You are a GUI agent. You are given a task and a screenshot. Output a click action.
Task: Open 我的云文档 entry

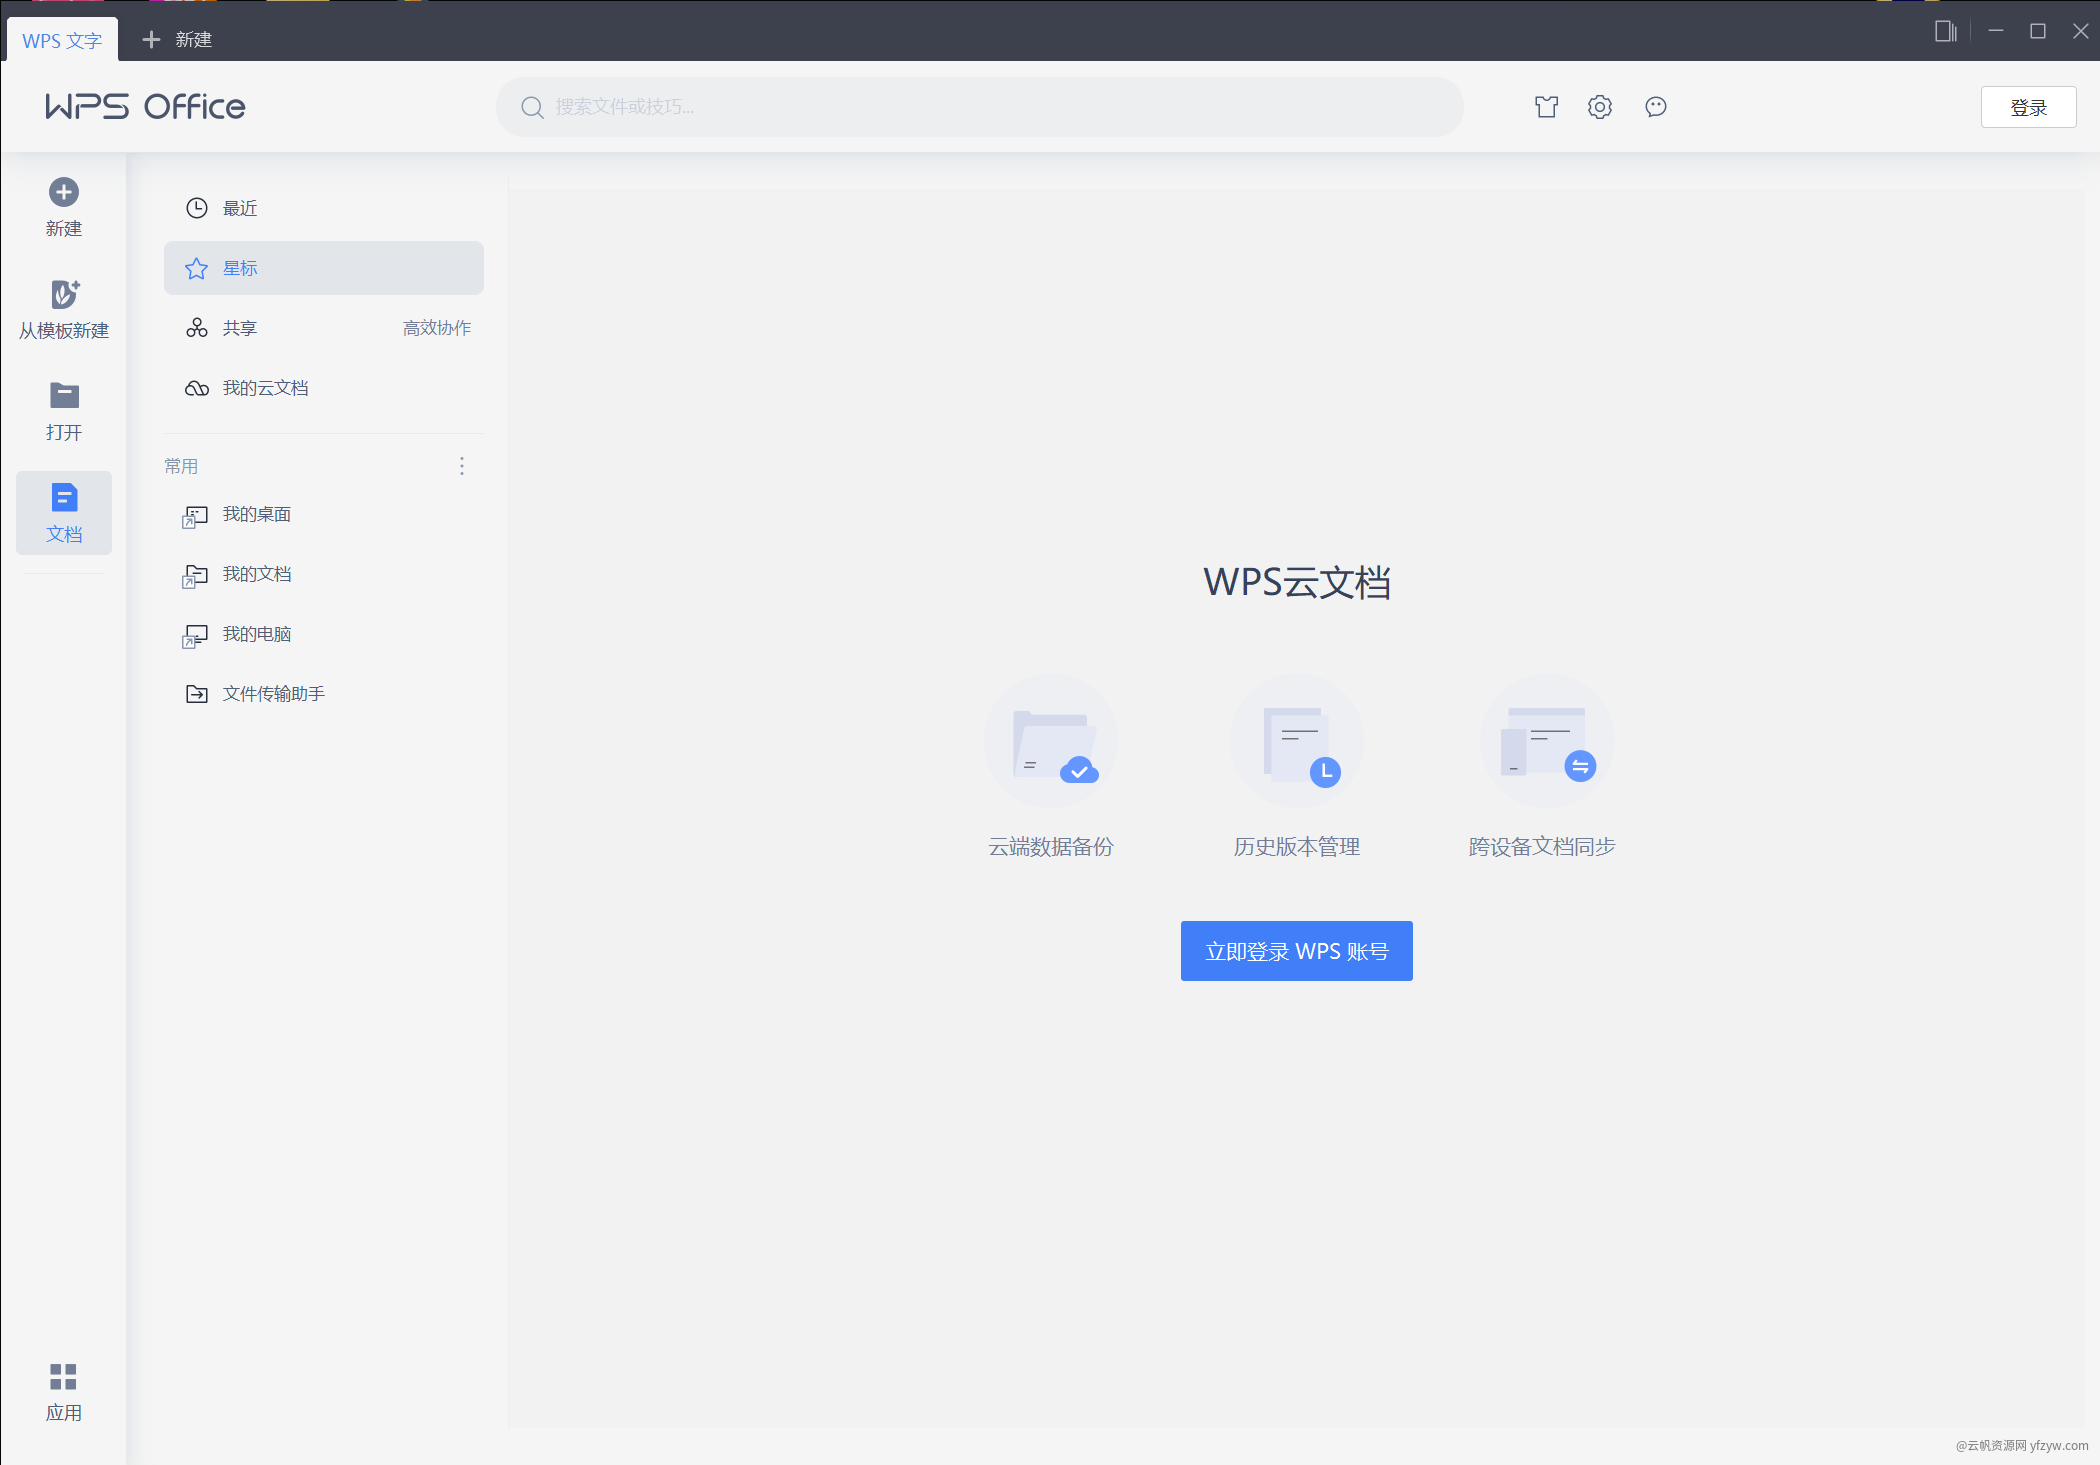pyautogui.click(x=324, y=388)
